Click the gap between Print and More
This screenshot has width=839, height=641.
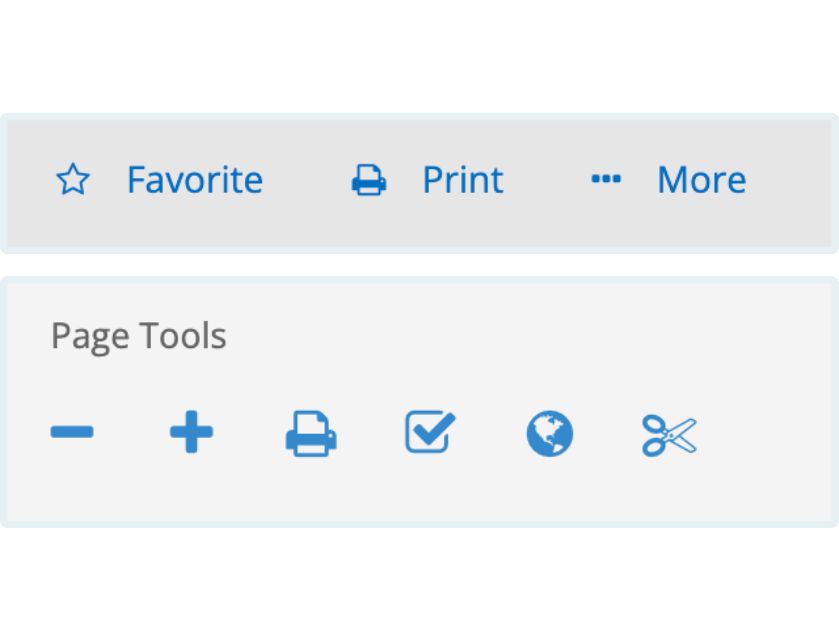pos(547,181)
